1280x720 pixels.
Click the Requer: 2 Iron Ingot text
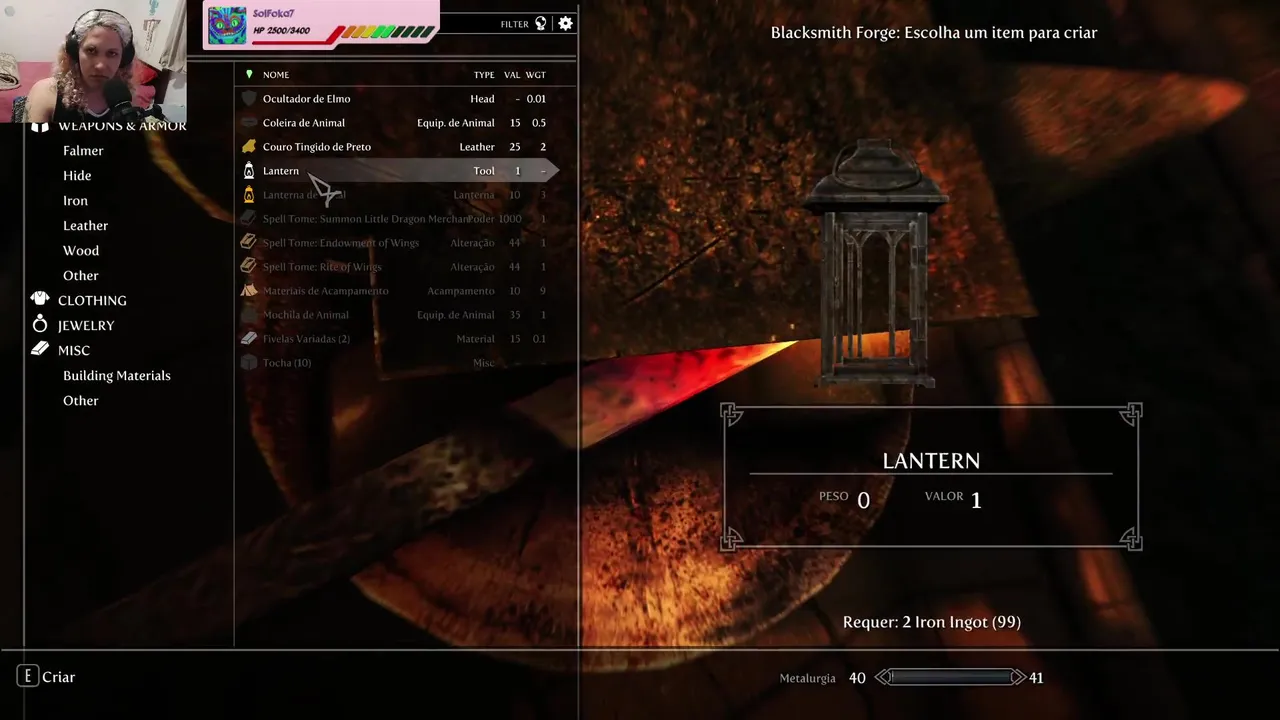click(x=931, y=622)
